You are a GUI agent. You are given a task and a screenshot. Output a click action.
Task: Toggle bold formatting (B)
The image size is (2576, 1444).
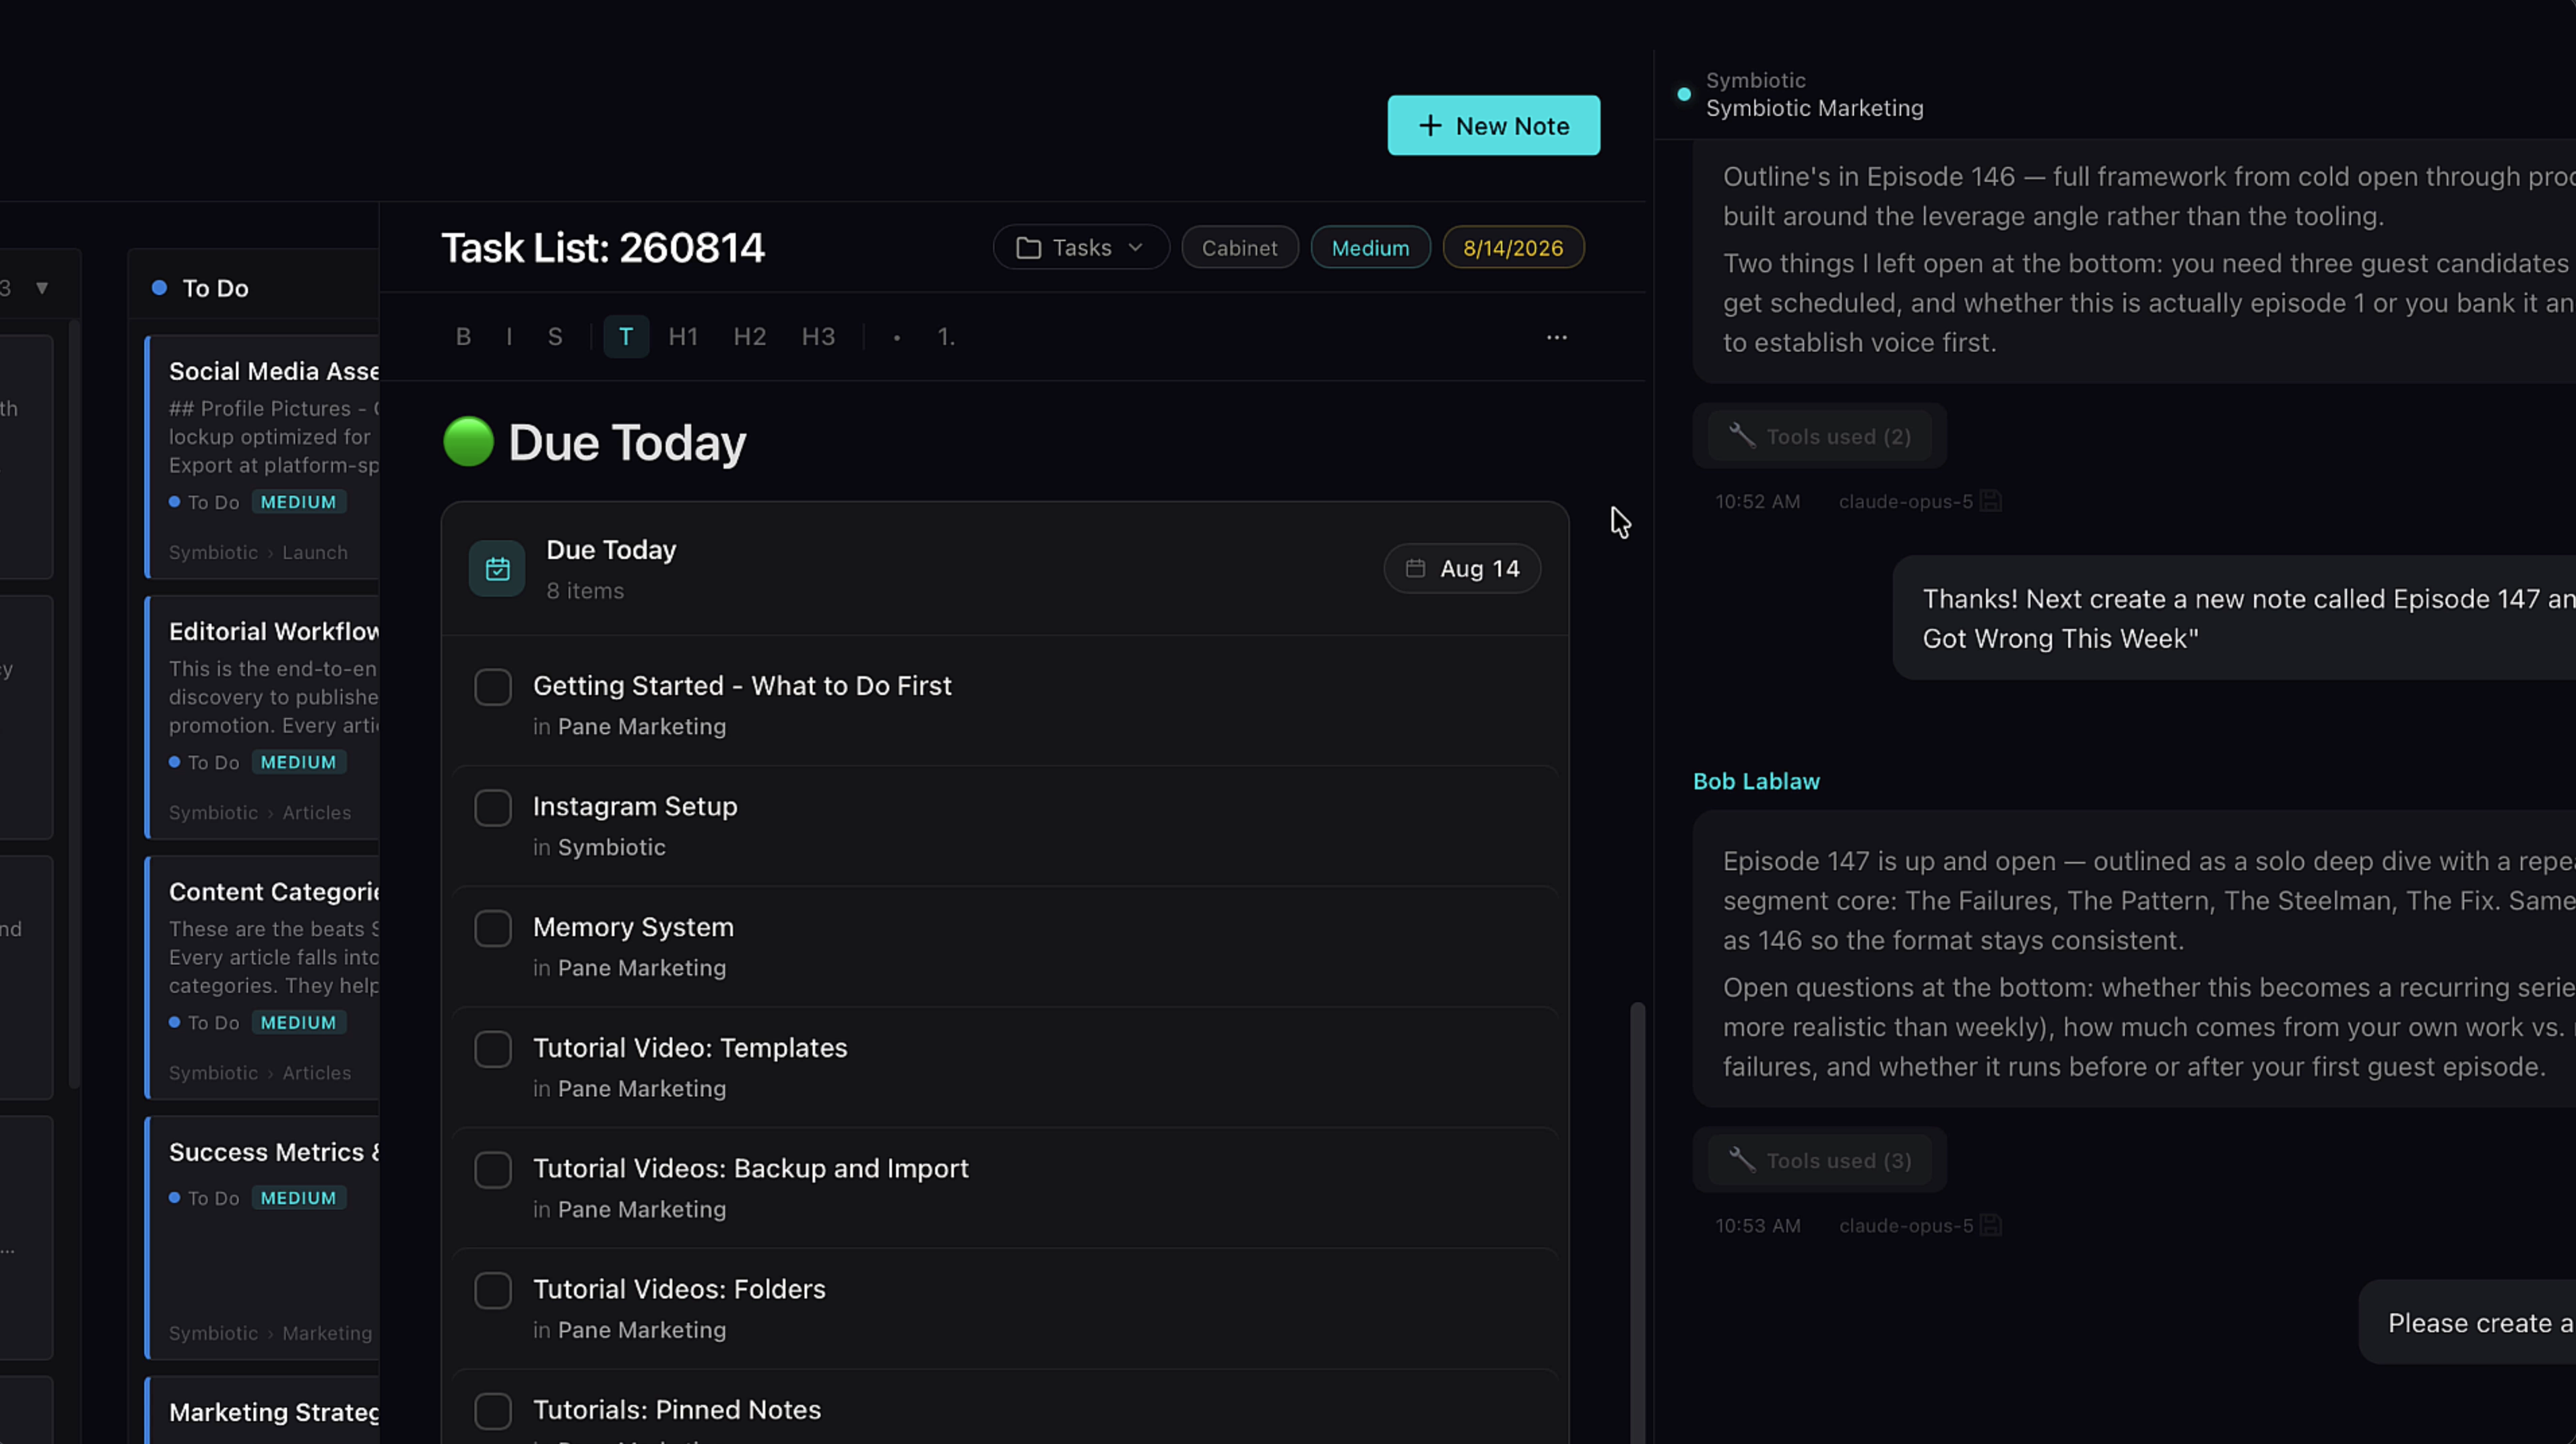(463, 337)
